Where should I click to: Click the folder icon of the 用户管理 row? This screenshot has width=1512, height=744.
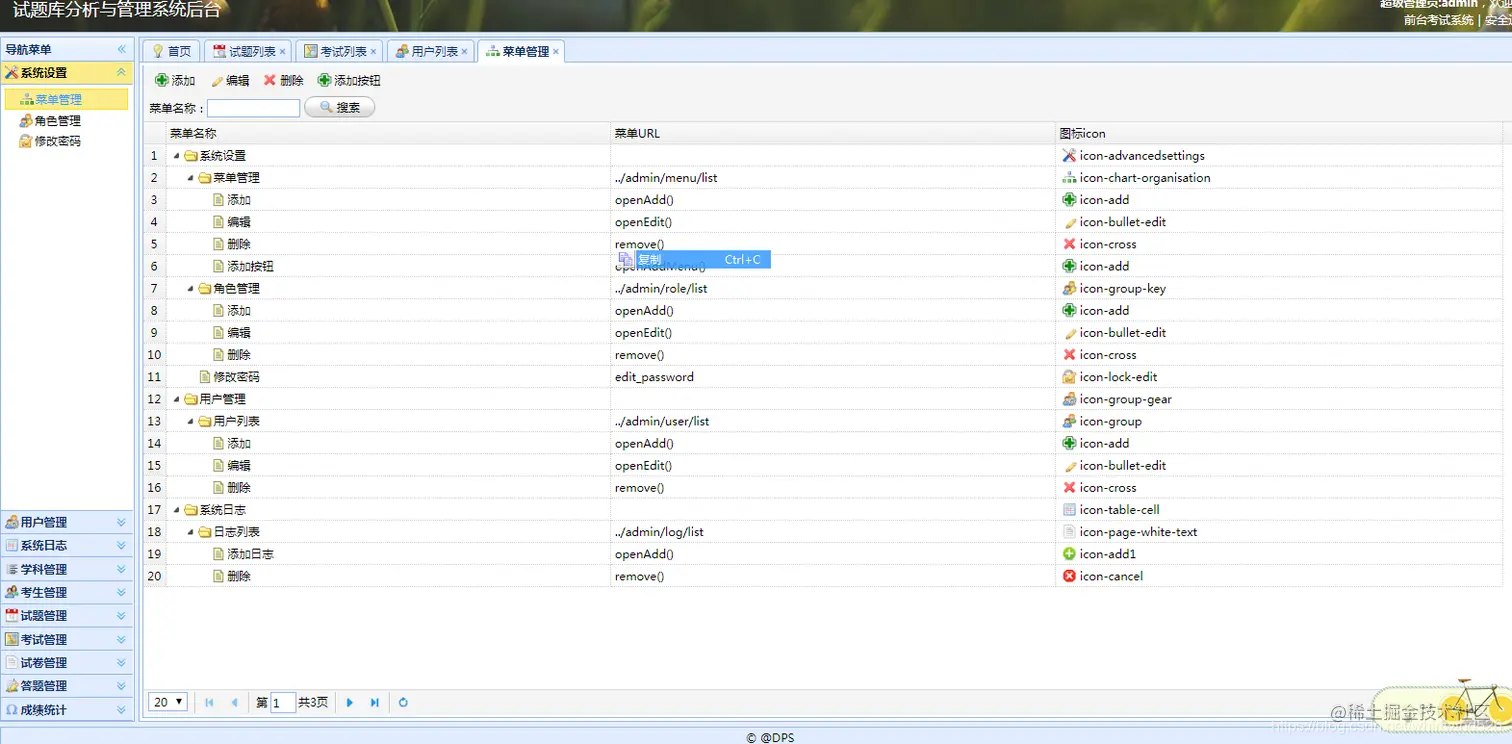(190, 399)
